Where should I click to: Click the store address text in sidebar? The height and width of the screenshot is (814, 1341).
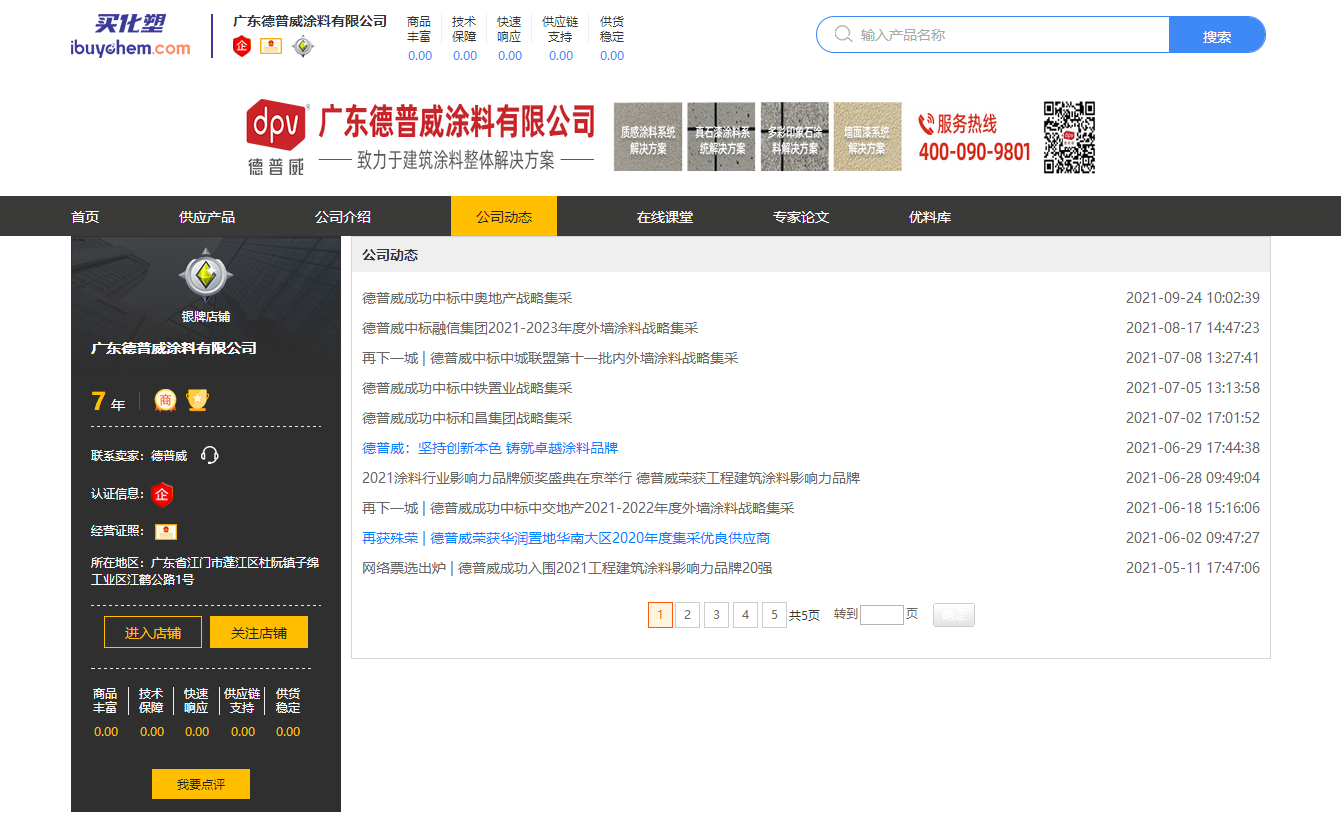205,571
